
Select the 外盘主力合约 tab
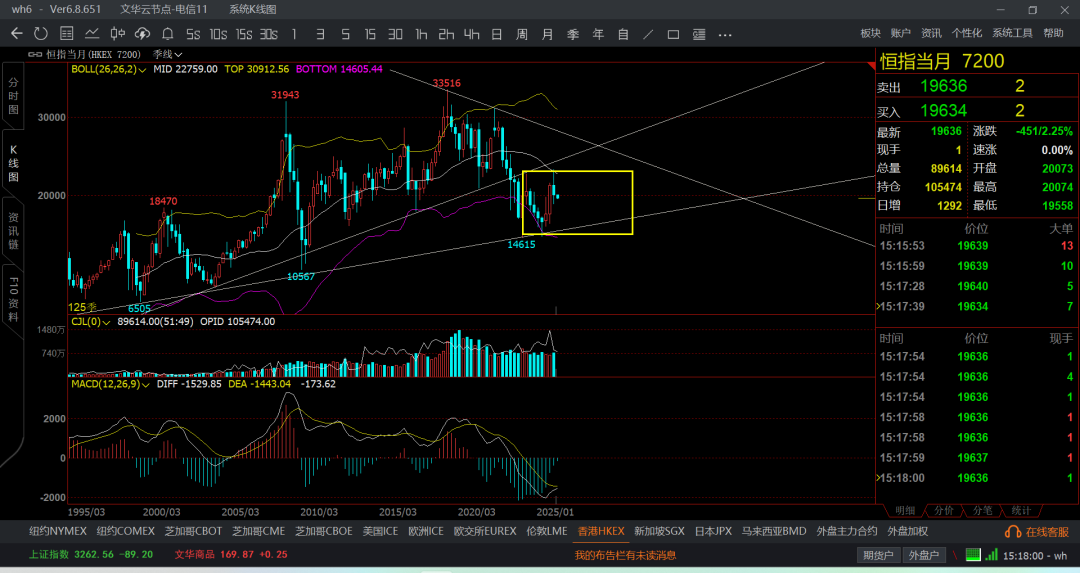[x=847, y=531]
